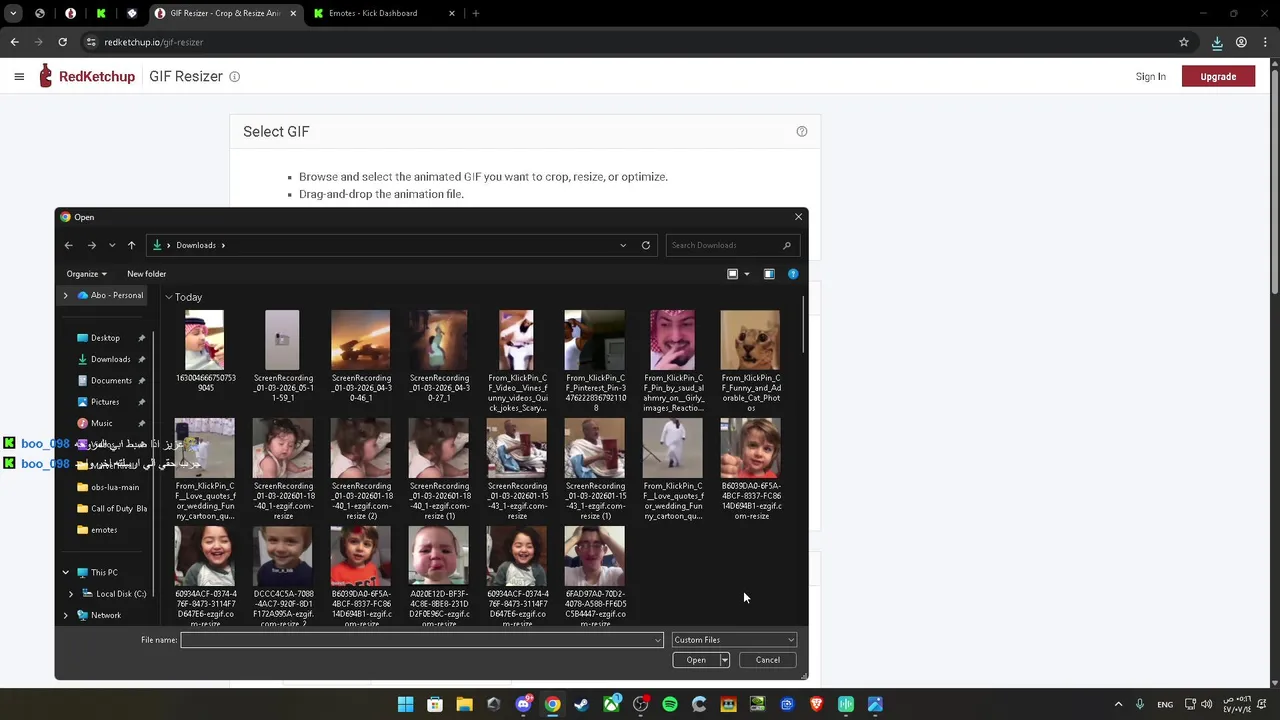Open the Windows Start menu
1280x720 pixels.
(405, 704)
